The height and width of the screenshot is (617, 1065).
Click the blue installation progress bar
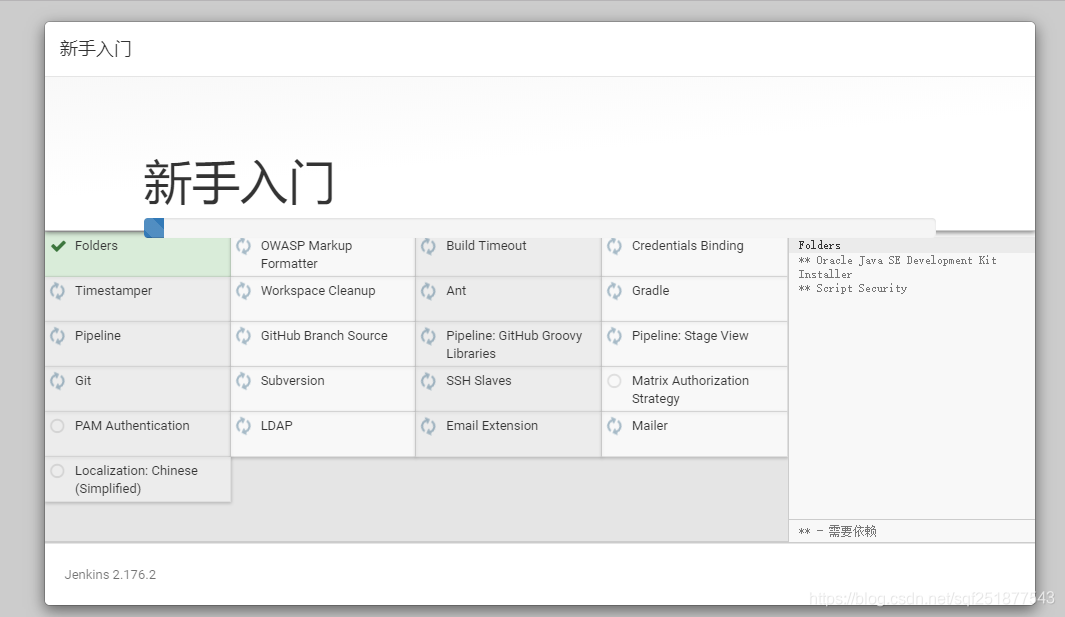[154, 228]
